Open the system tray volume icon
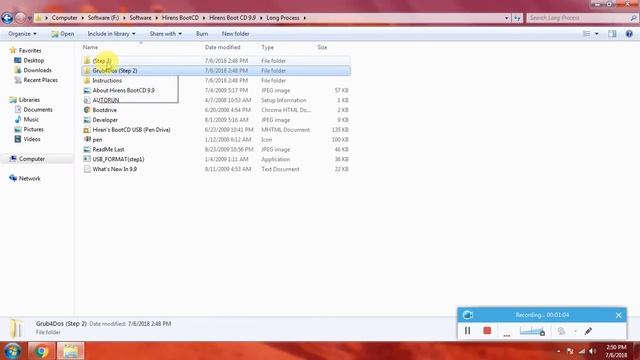This screenshot has height=360, width=640. (592, 351)
